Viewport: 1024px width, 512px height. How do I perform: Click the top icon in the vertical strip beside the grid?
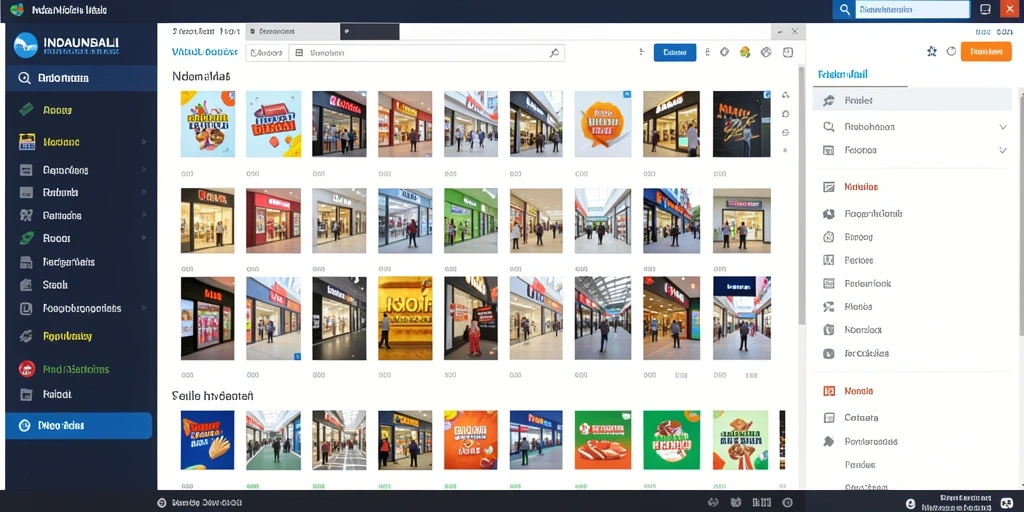click(786, 95)
